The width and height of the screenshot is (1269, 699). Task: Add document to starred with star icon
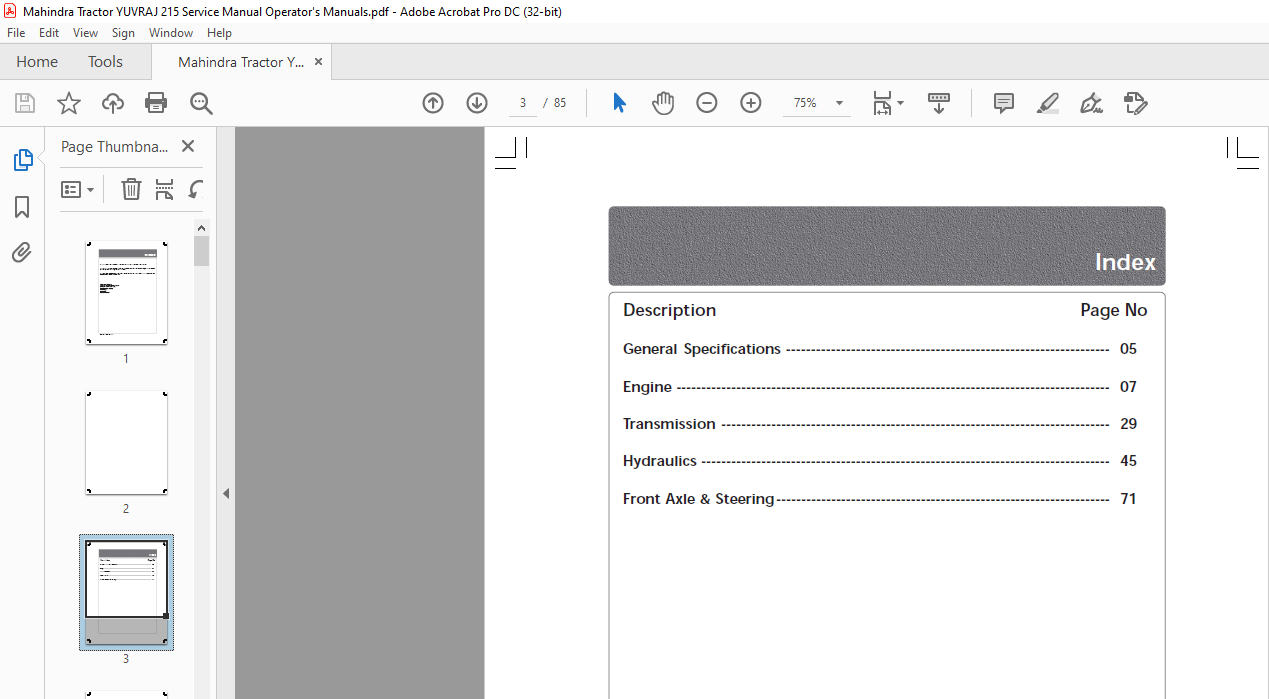coord(69,103)
